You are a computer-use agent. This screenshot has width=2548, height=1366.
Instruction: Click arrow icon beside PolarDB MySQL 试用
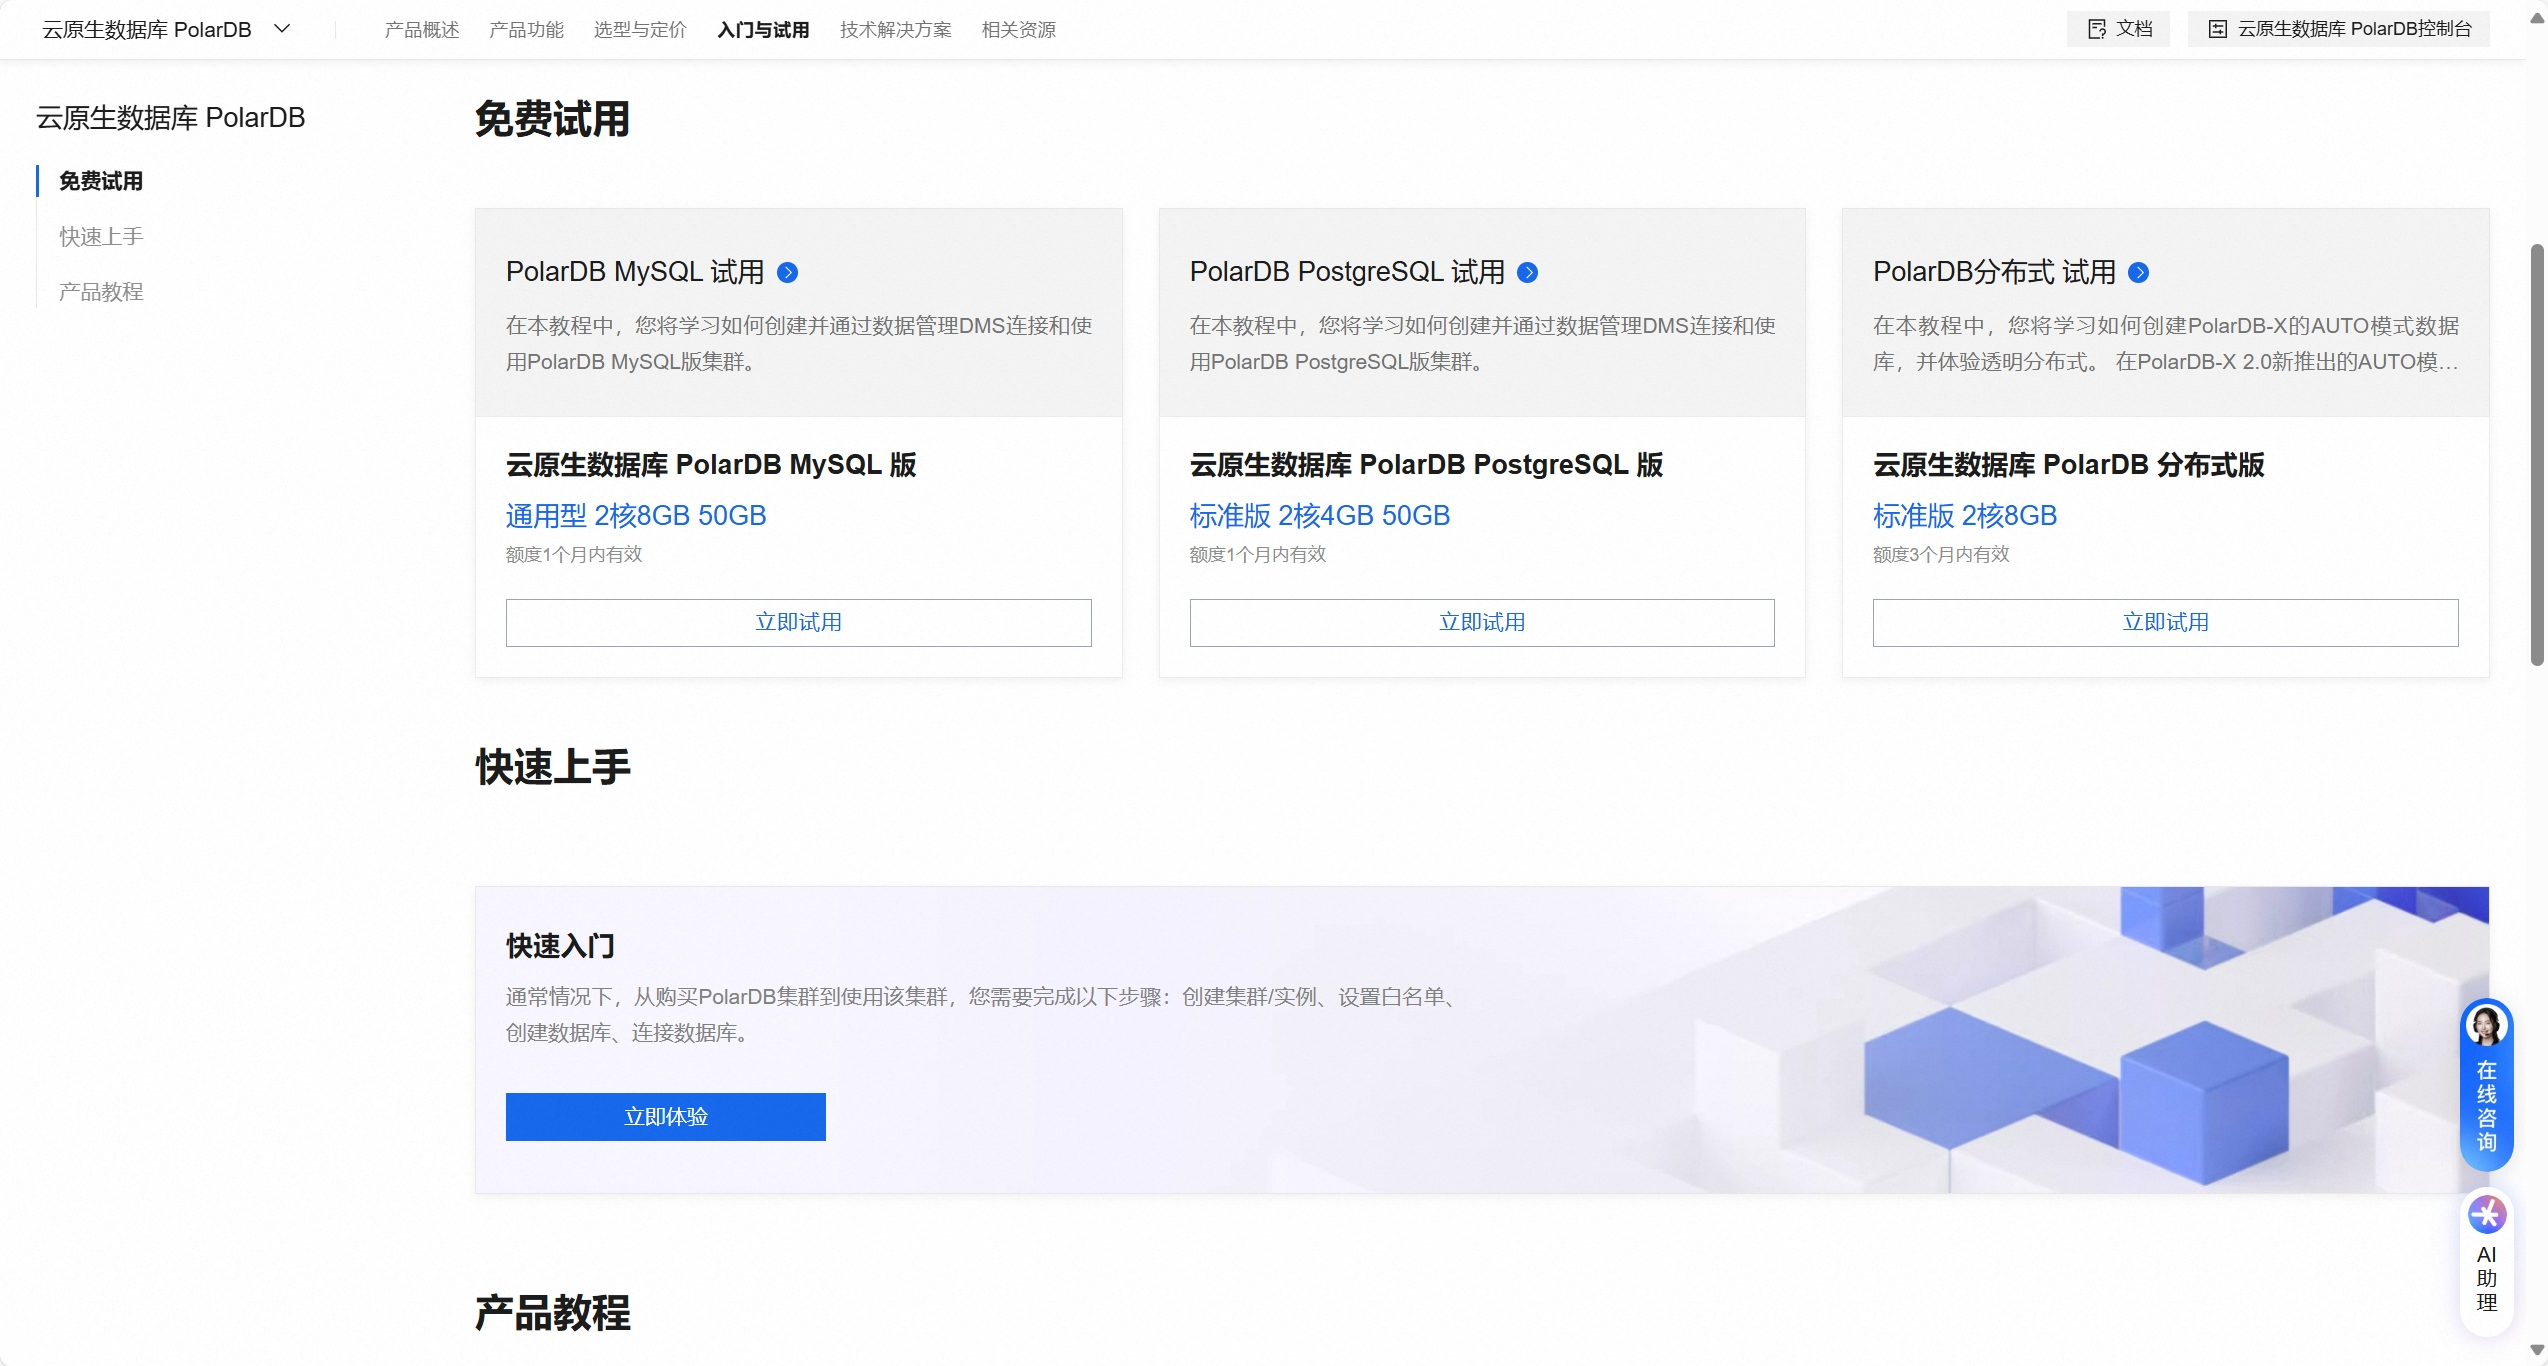pyautogui.click(x=787, y=272)
